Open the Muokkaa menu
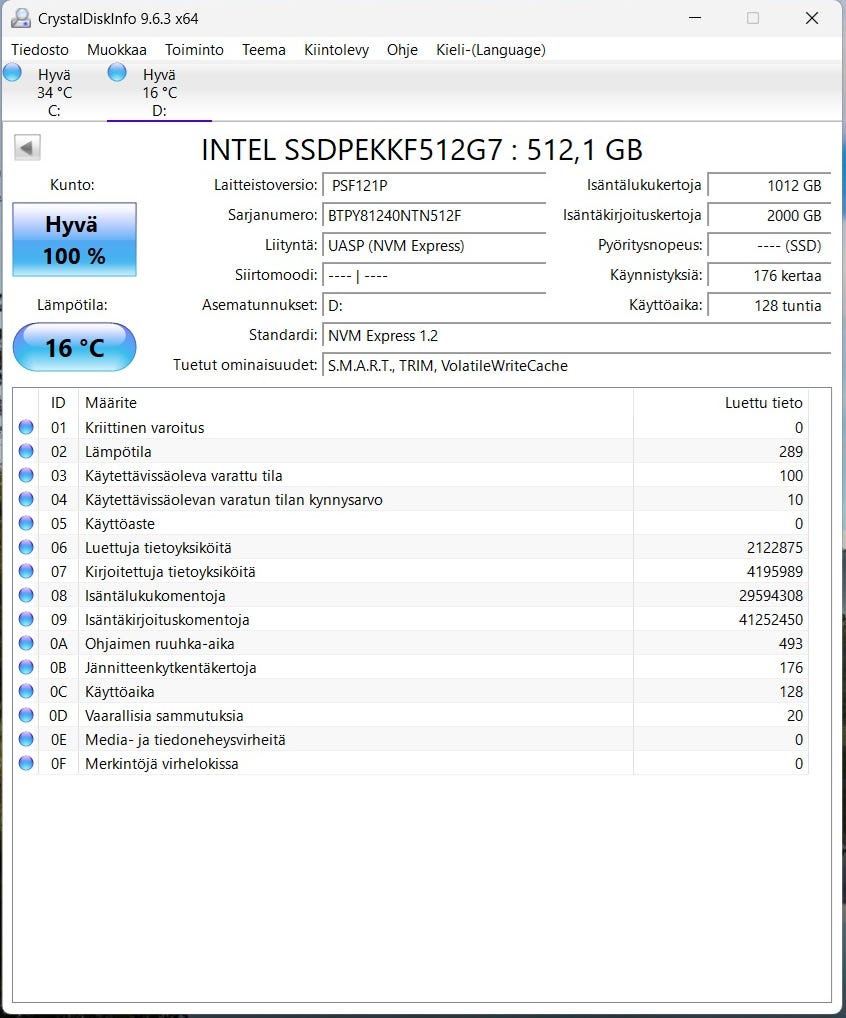Screen dimensions: 846x1018 tap(117, 50)
